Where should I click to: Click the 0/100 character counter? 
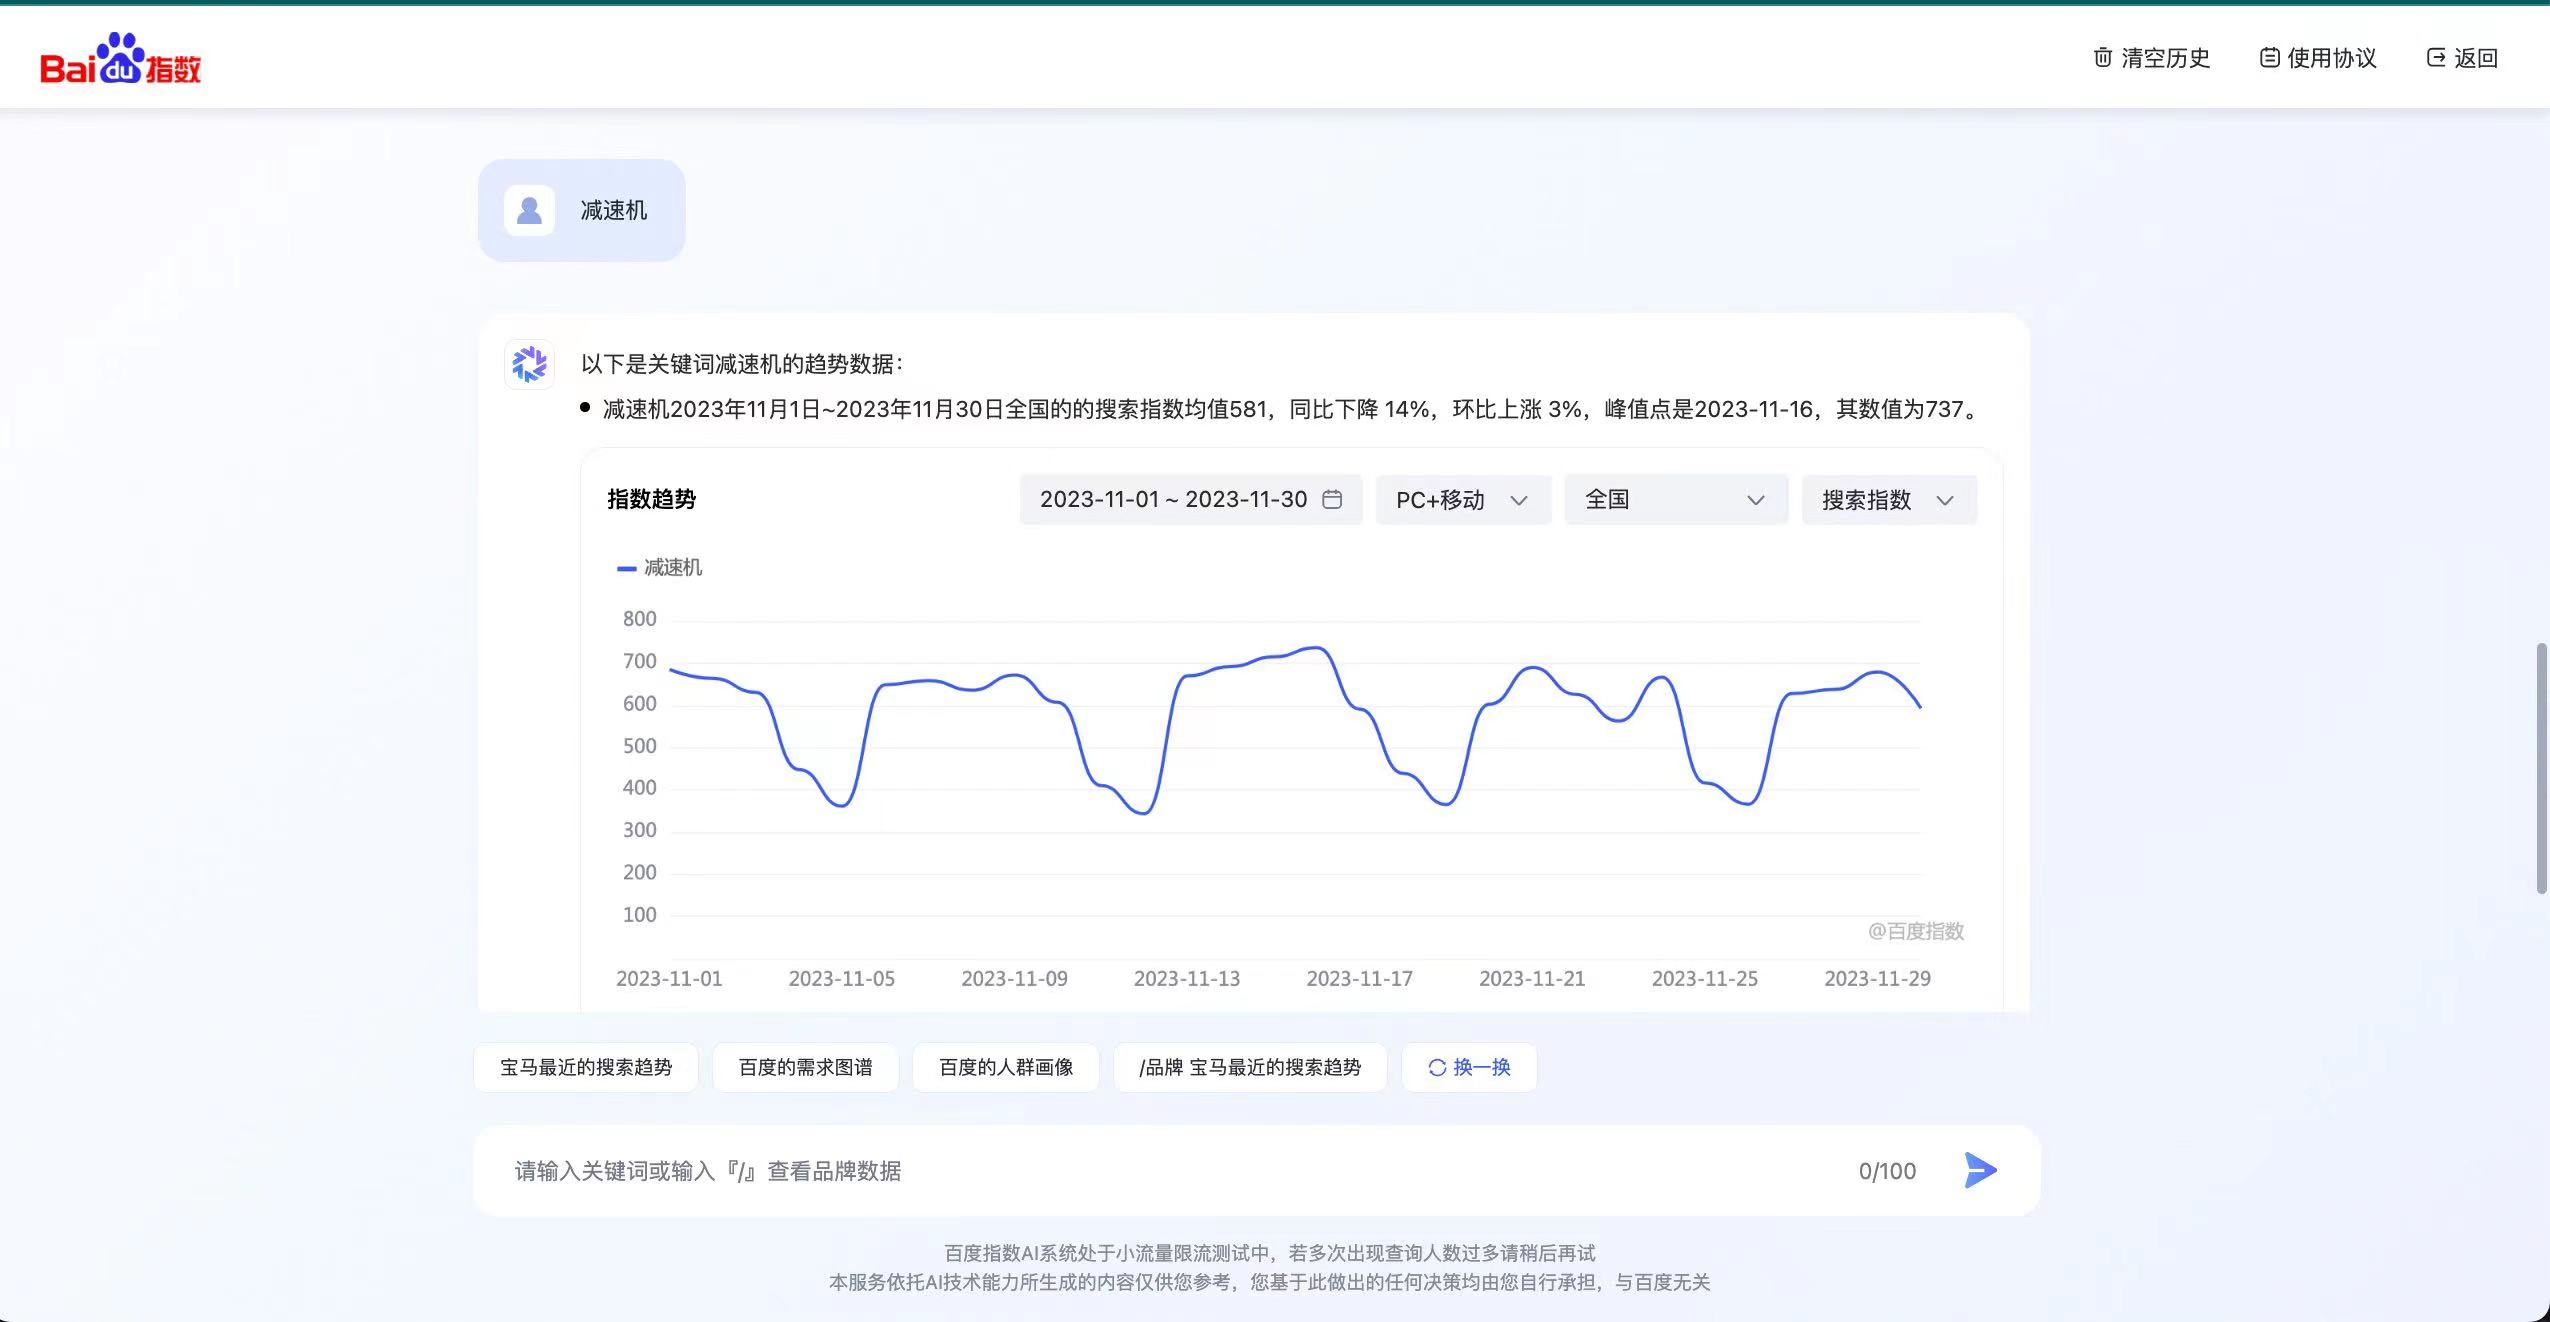pyautogui.click(x=1887, y=1171)
